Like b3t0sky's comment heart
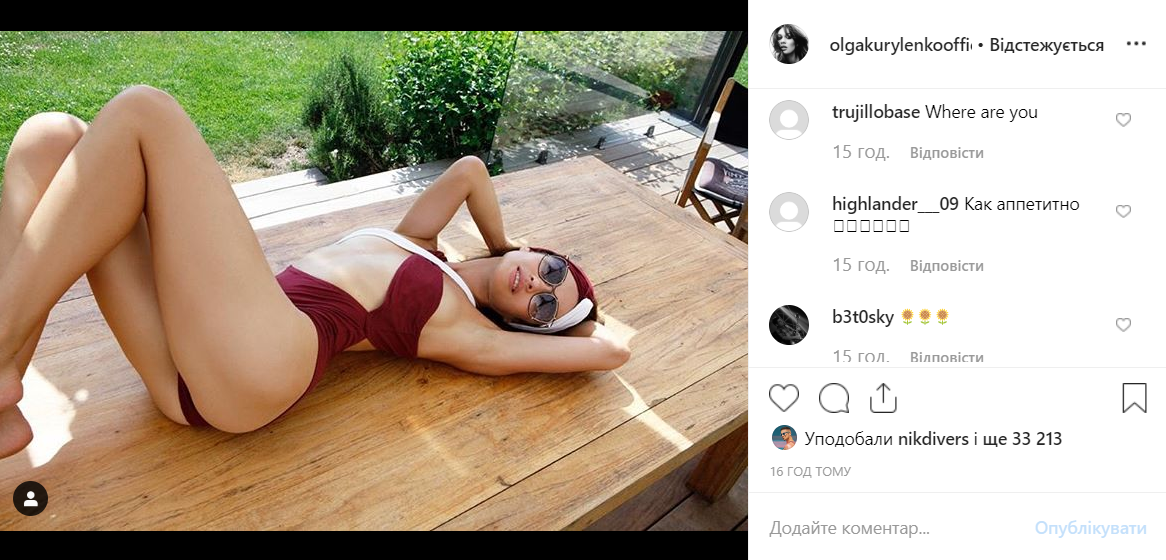 click(x=1123, y=324)
